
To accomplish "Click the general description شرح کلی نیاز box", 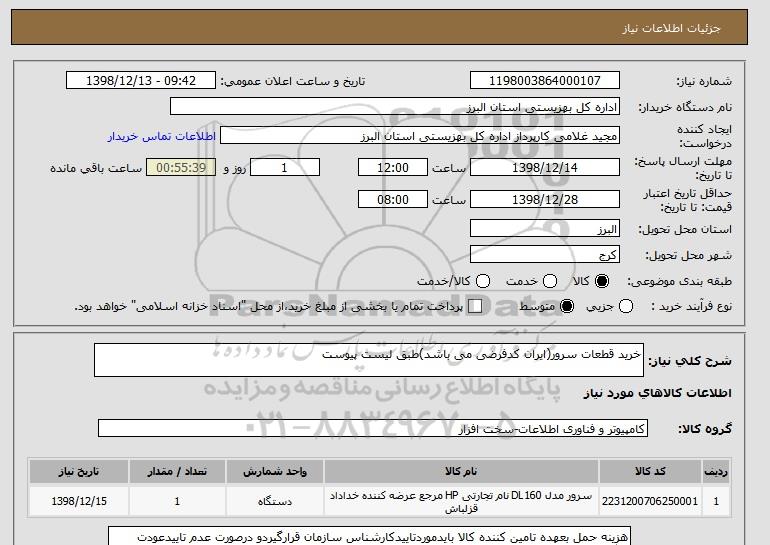I will tap(369, 360).
